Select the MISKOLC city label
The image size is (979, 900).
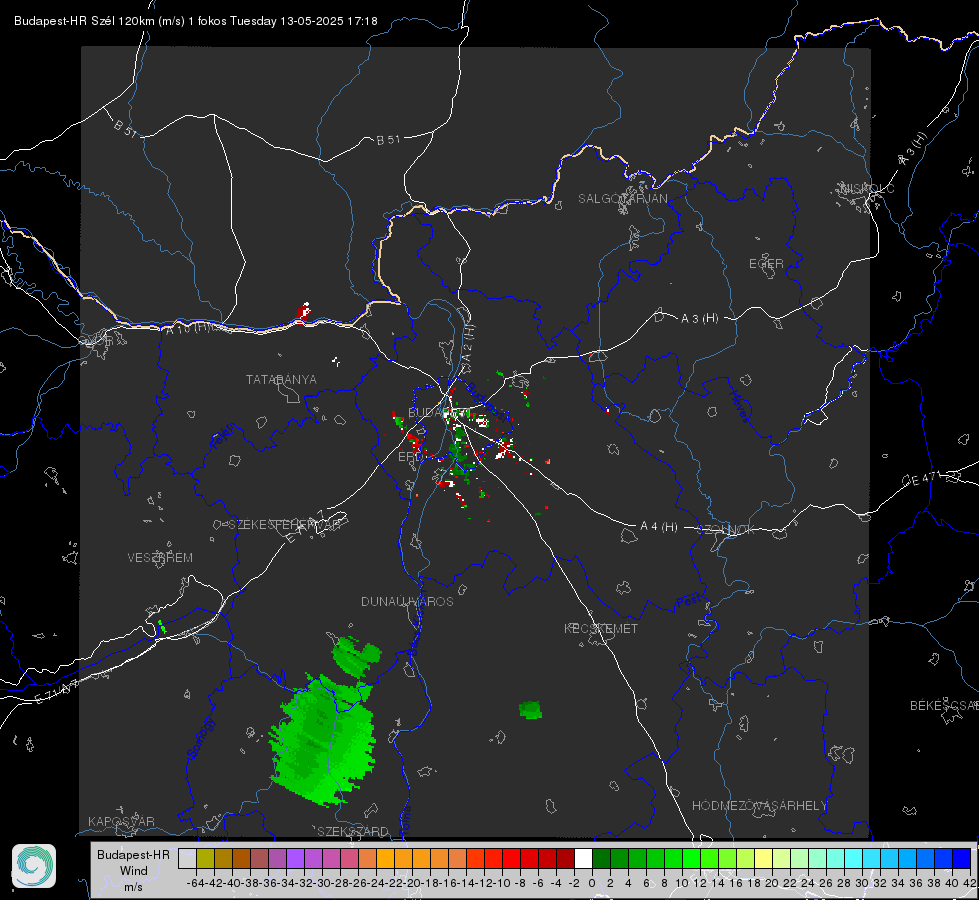[867, 189]
